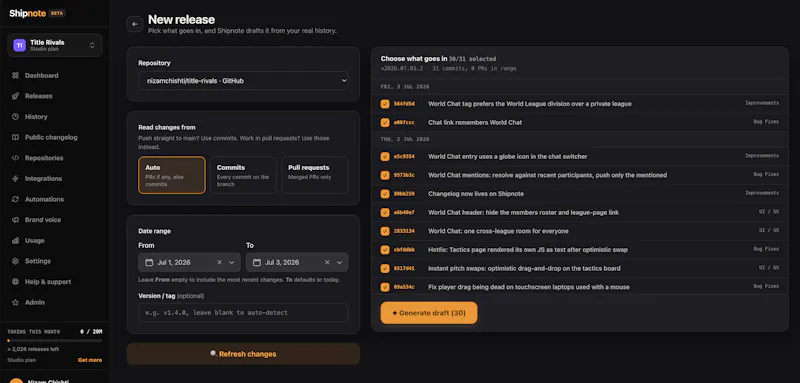Open Repositories in sidebar
The width and height of the screenshot is (800, 383).
(44, 158)
